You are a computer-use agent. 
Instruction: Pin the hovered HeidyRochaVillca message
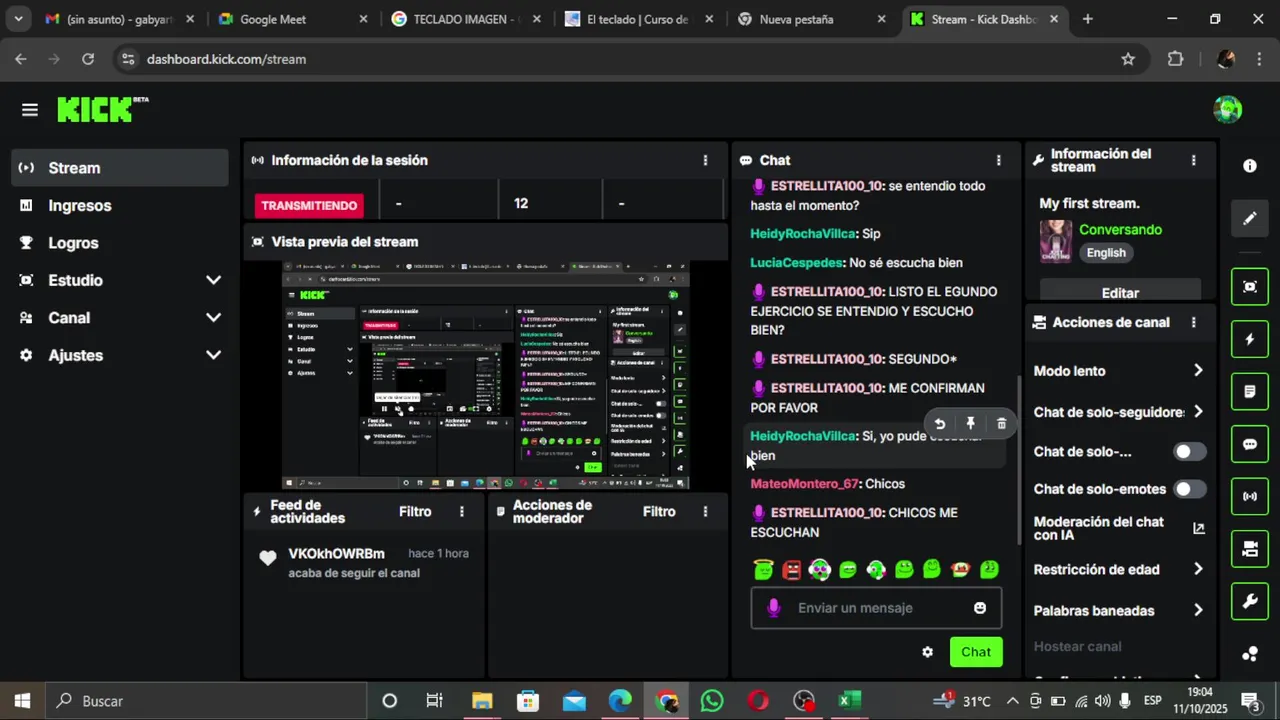point(970,424)
